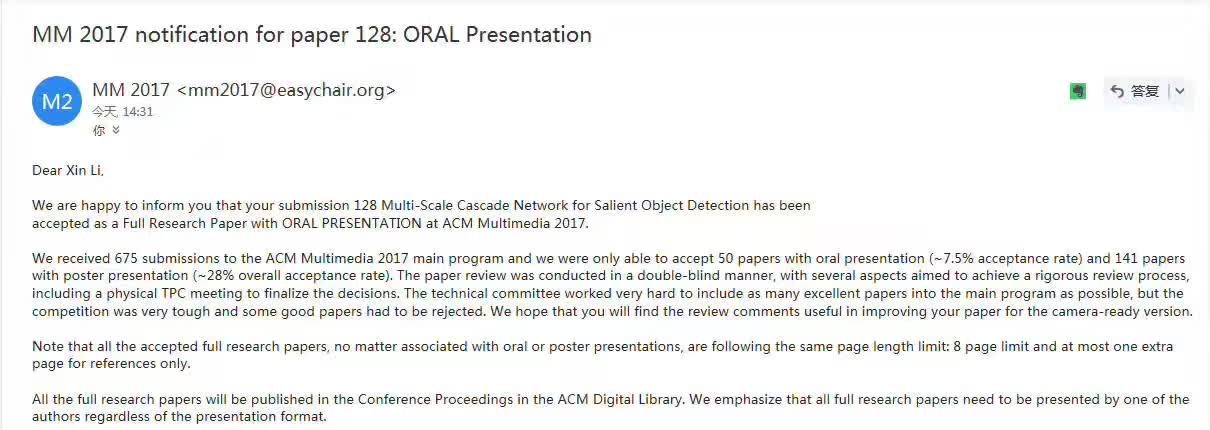Image resolution: width=1210 pixels, height=430 pixels.
Task: Click the greeting line Dear Xin Li
Action: point(68,170)
